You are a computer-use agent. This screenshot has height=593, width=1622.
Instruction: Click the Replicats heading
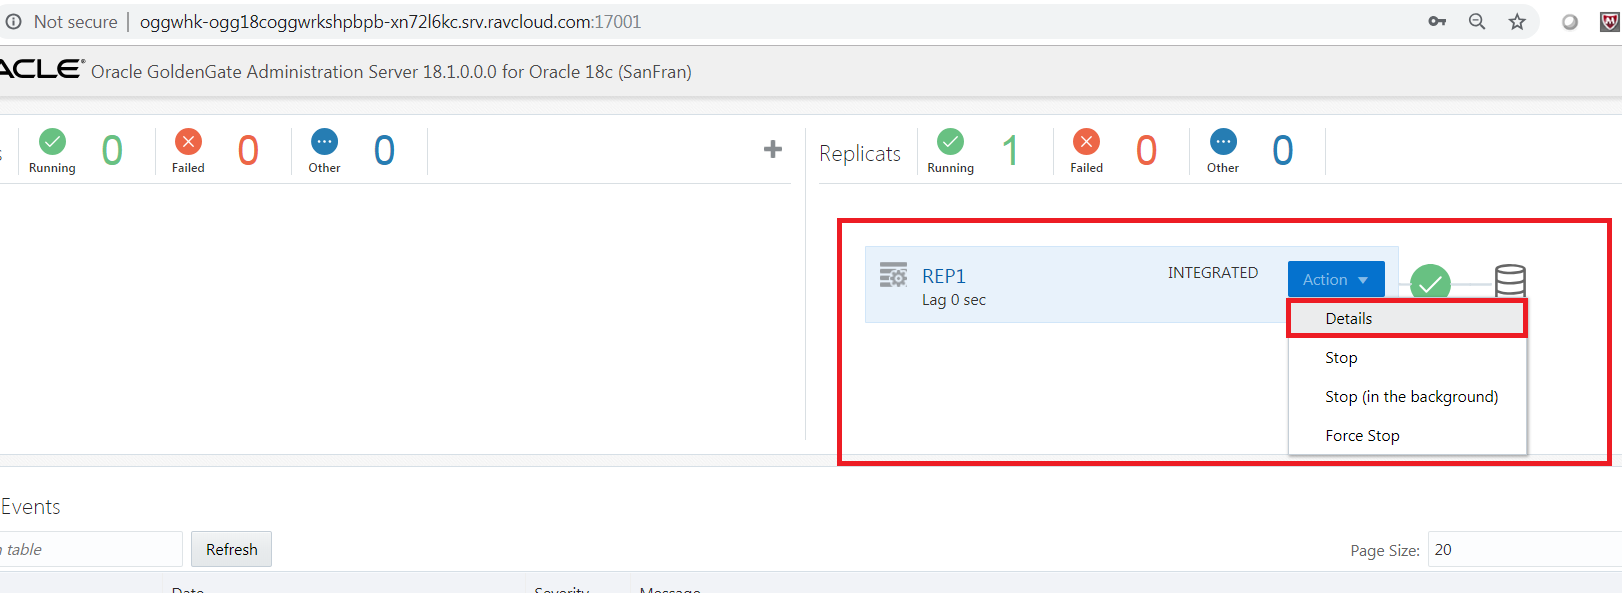[860, 153]
